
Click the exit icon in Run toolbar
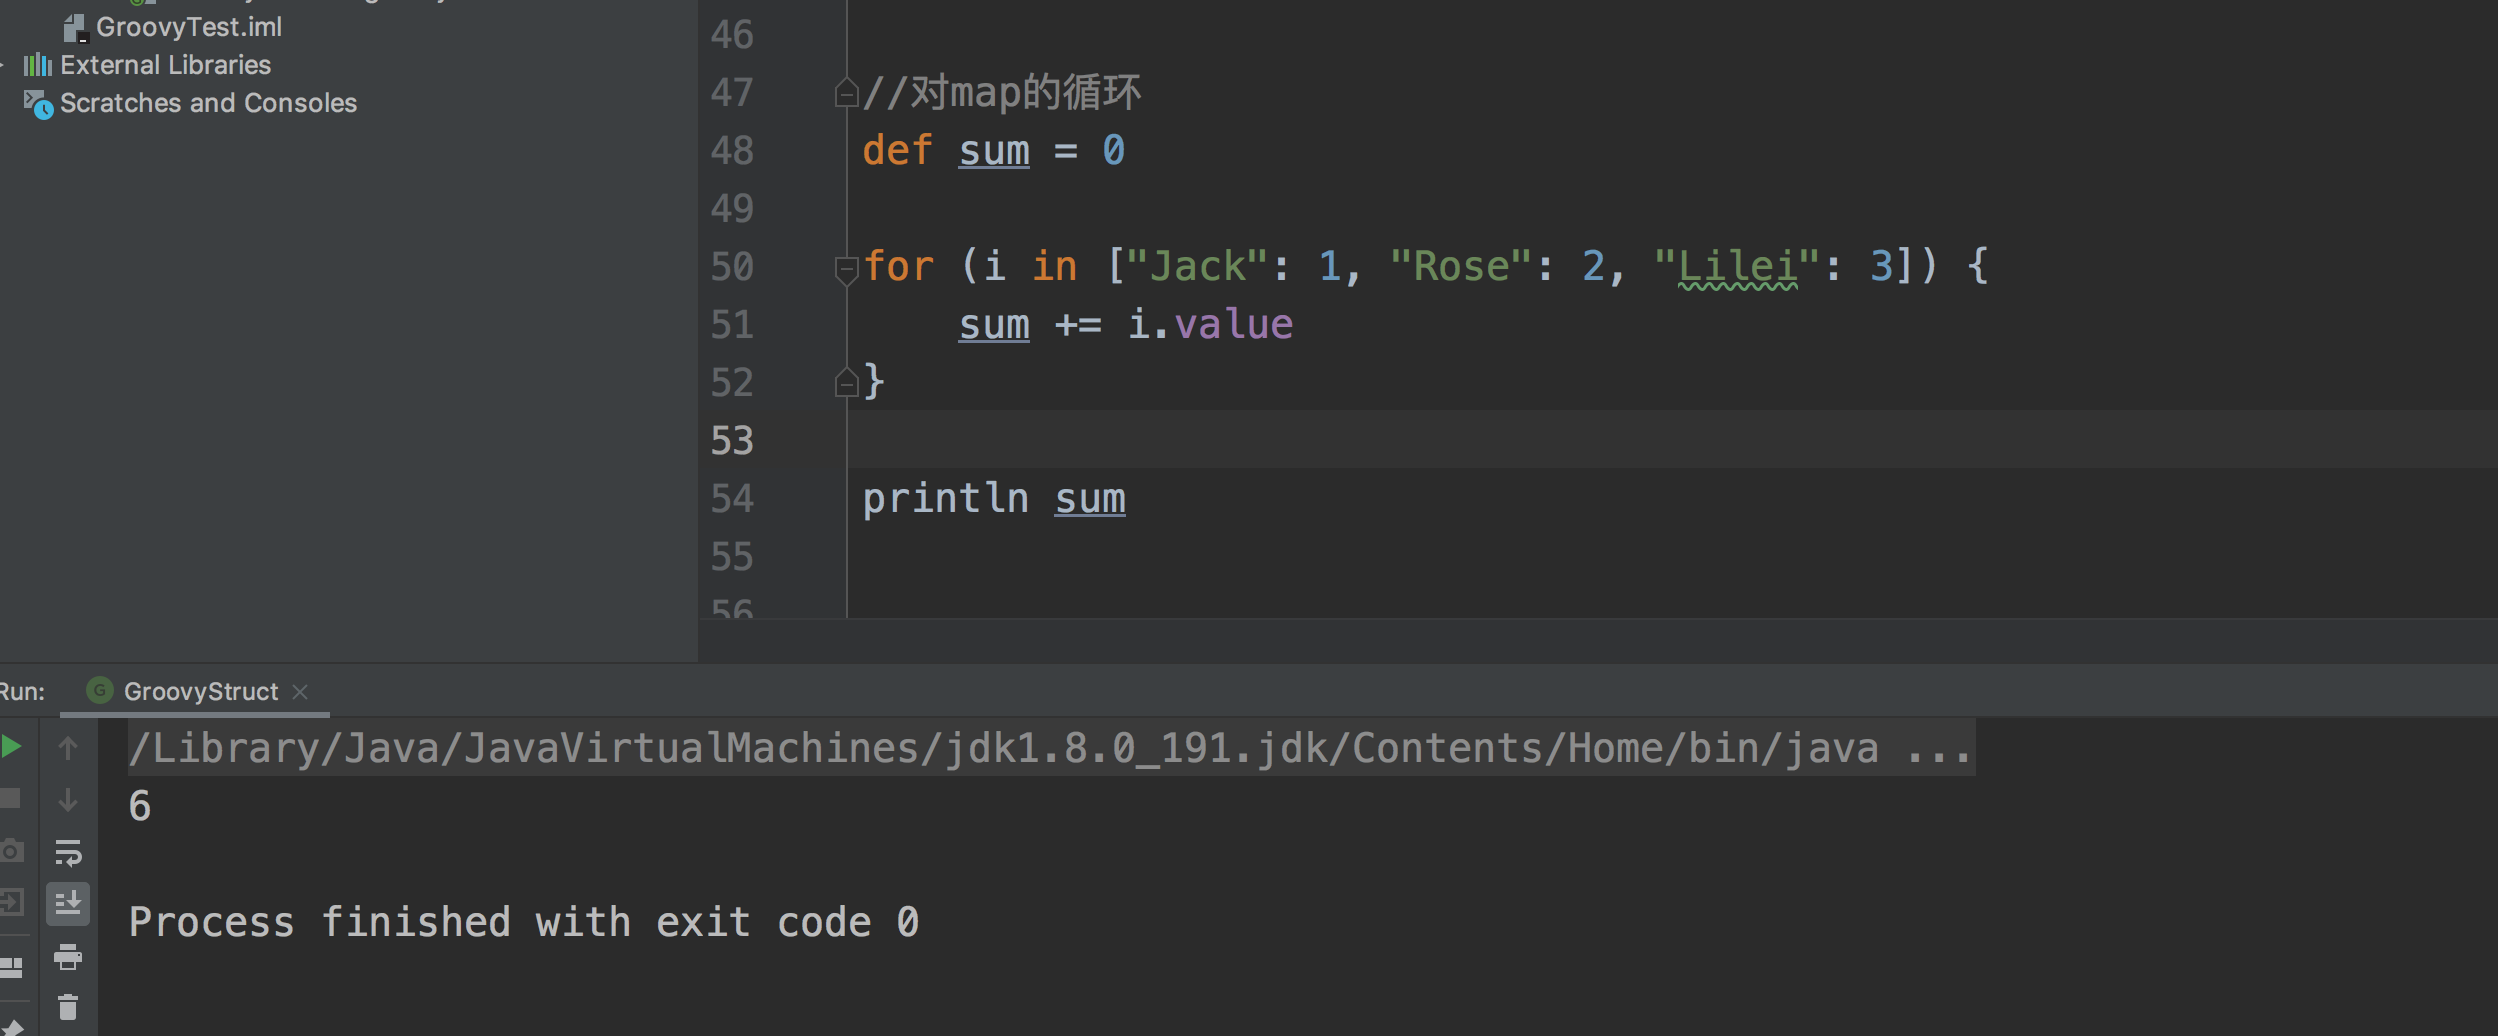click(x=11, y=903)
